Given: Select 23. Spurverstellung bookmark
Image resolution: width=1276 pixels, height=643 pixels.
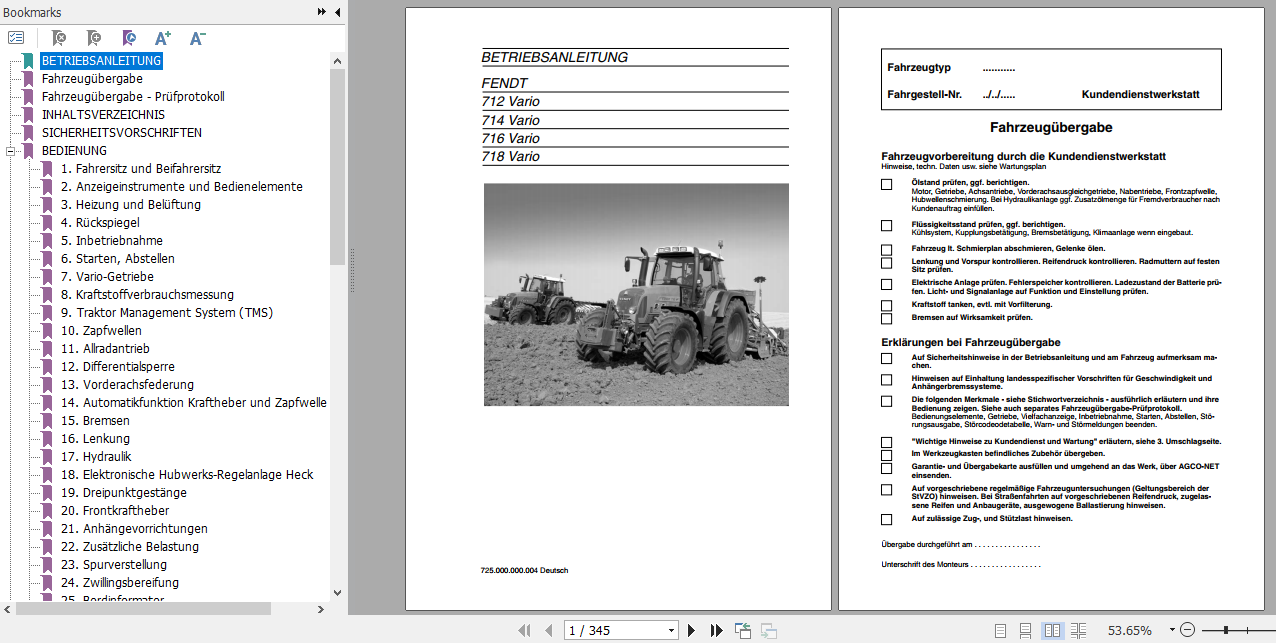Looking at the screenshot, I should tap(114, 565).
